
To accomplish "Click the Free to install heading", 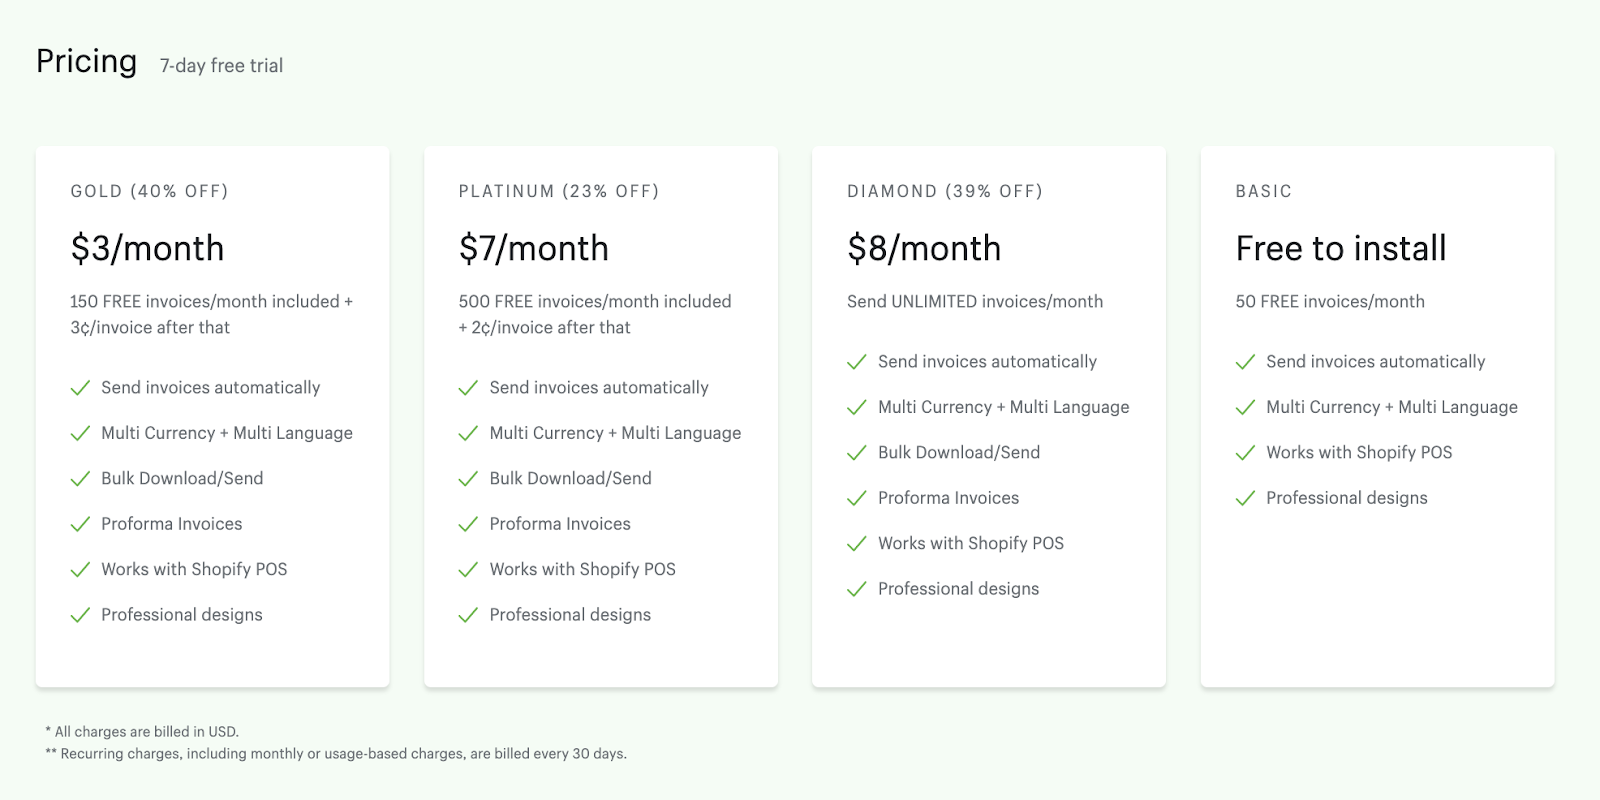I will pyautogui.click(x=1340, y=248).
